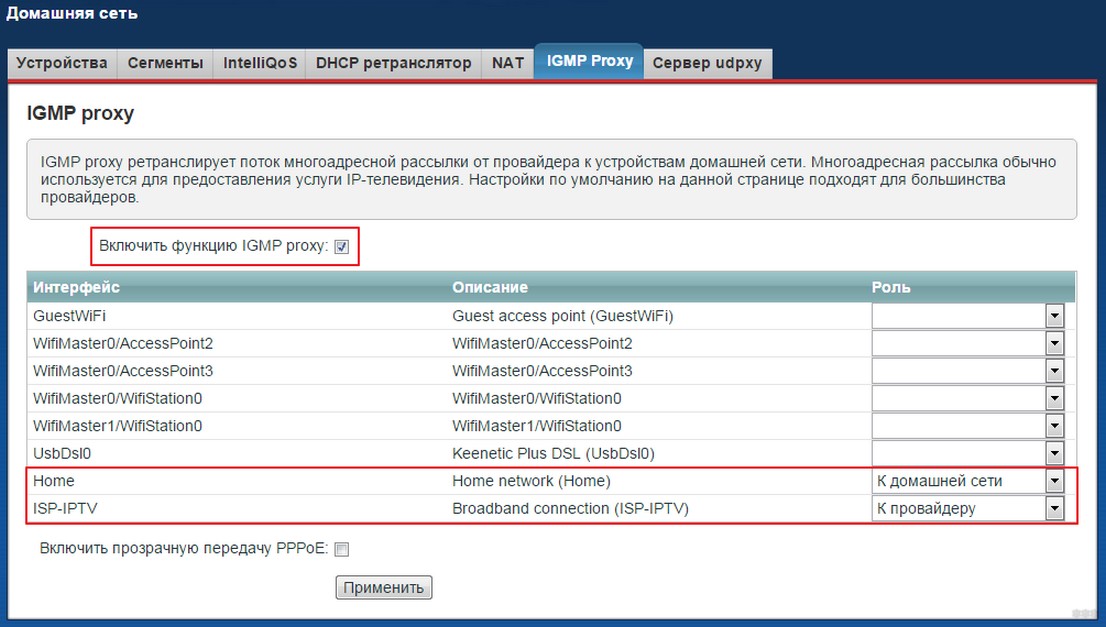Expand the UsbDsl0 role dropdown
Screen dimensions: 1106x627
967,453
